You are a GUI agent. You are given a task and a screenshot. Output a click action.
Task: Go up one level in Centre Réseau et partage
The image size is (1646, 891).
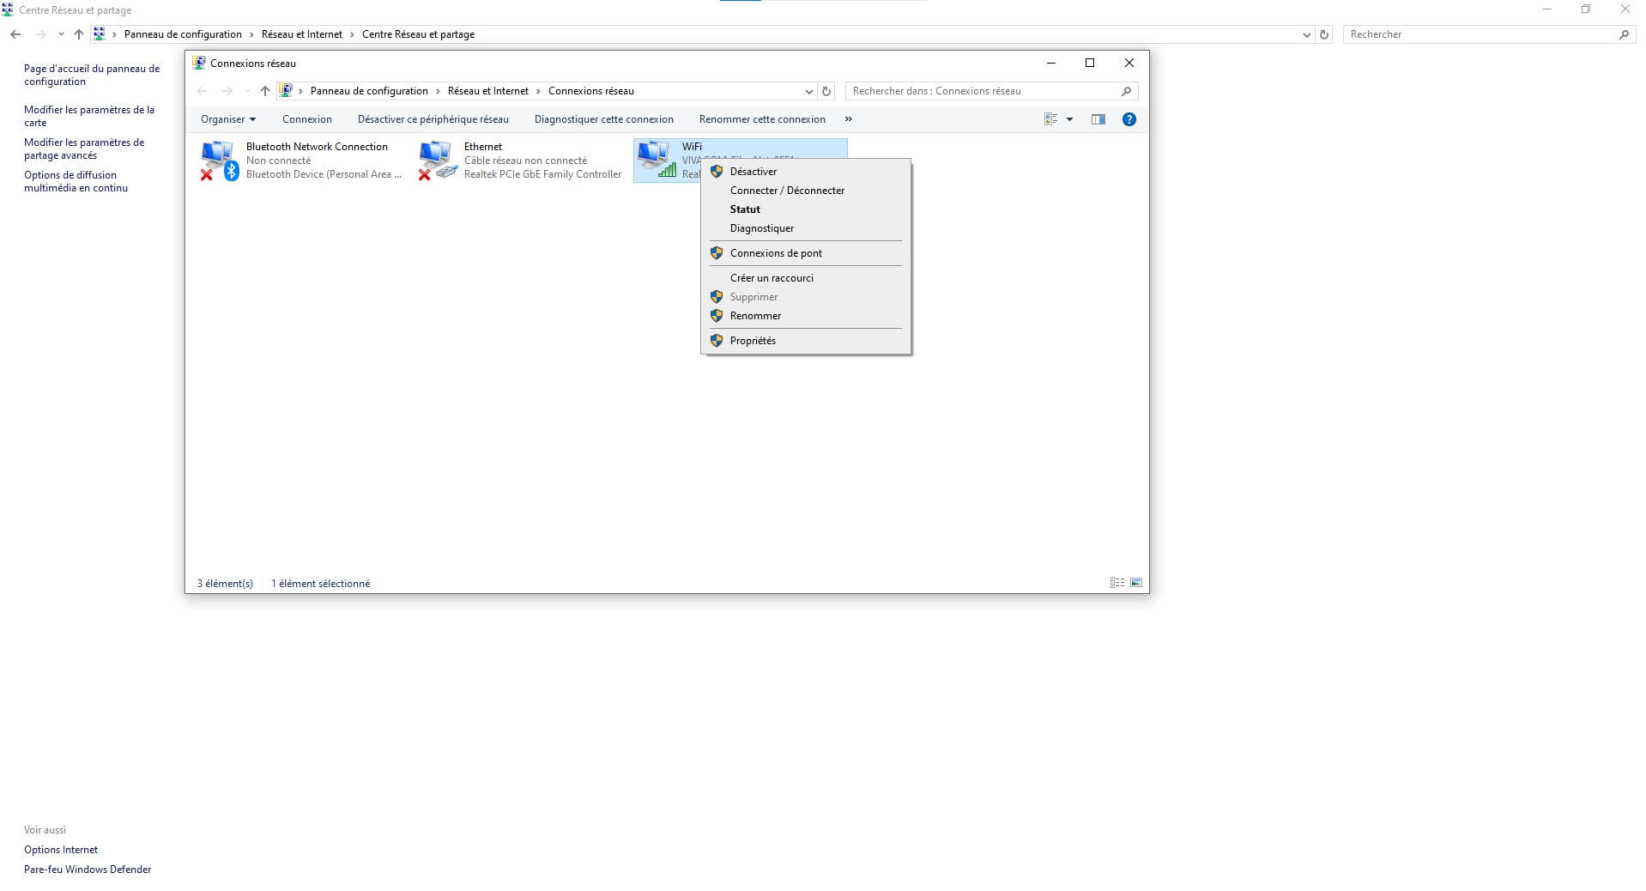[x=79, y=34]
